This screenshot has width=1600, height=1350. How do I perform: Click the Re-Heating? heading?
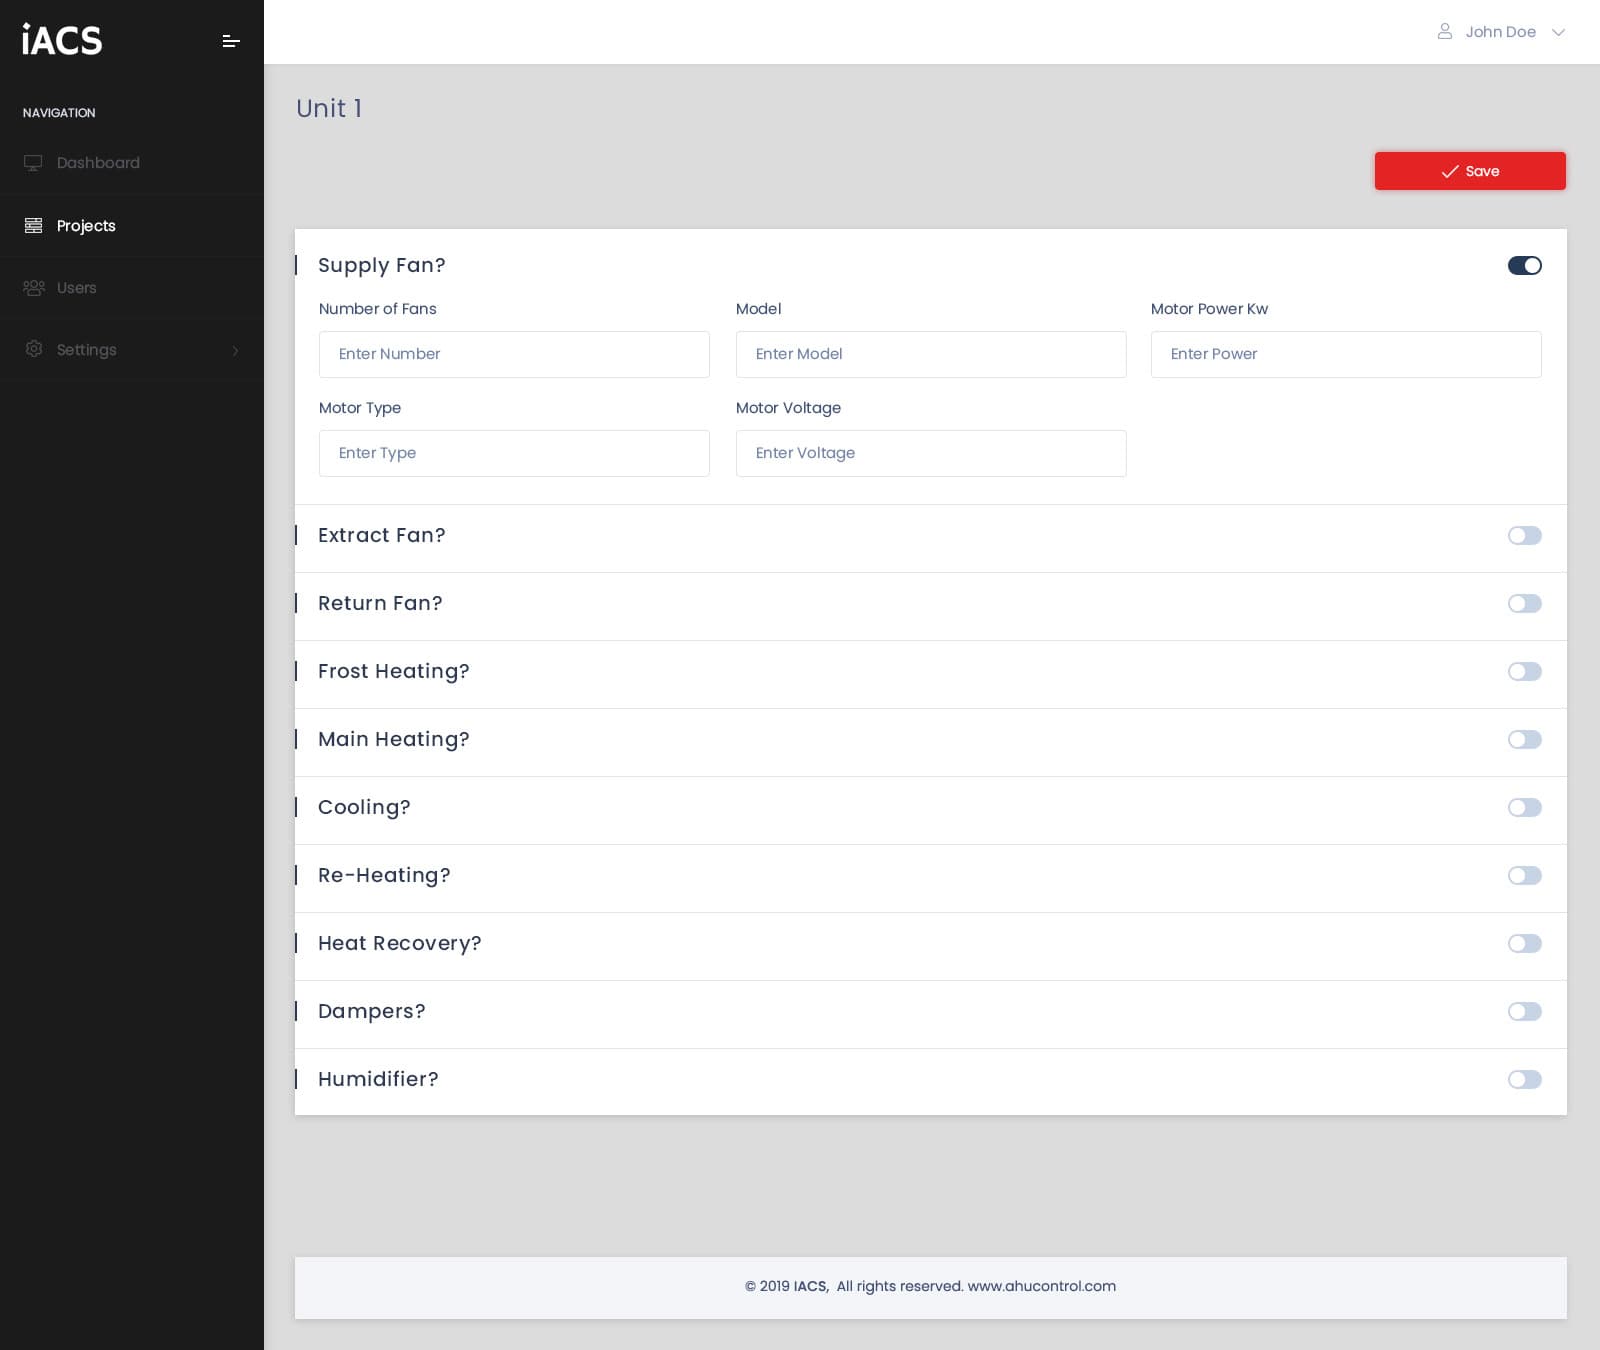click(384, 875)
